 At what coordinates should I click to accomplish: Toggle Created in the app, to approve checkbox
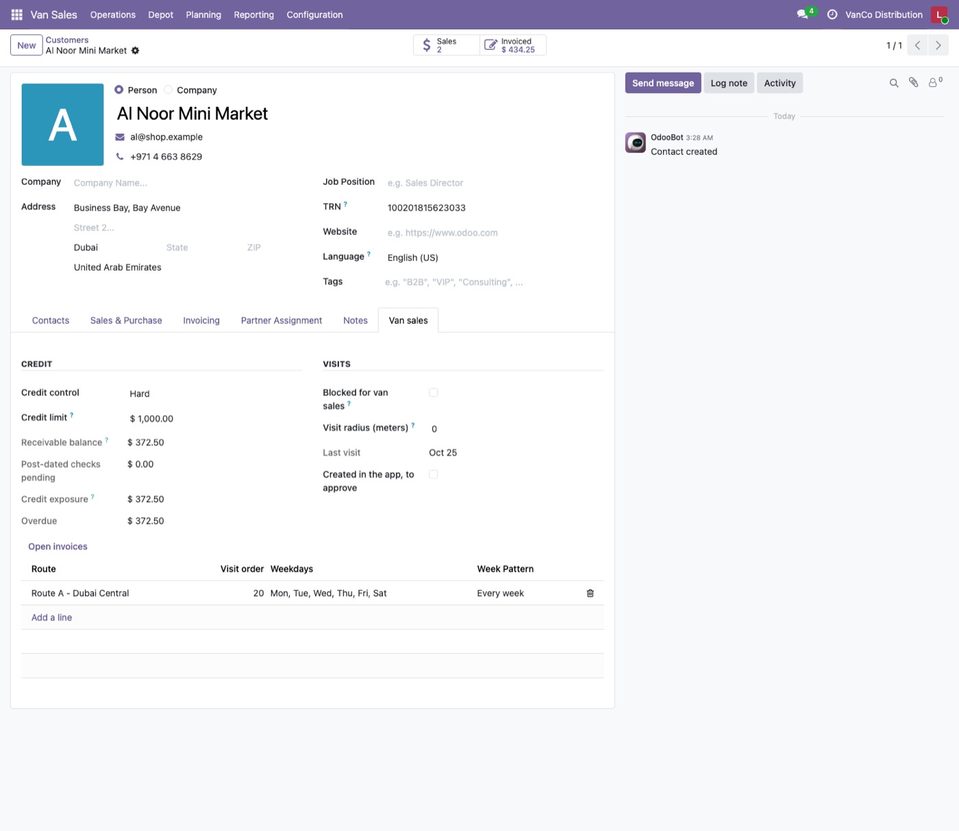point(434,475)
